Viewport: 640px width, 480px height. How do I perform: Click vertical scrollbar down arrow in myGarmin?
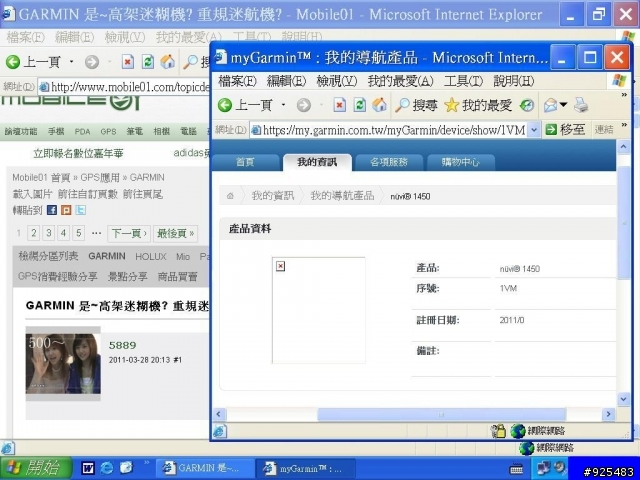[623, 398]
